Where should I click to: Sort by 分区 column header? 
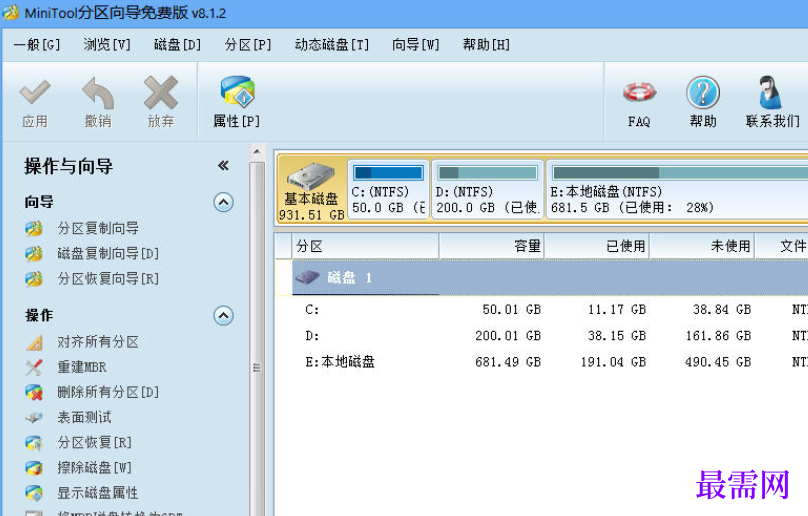tap(365, 246)
